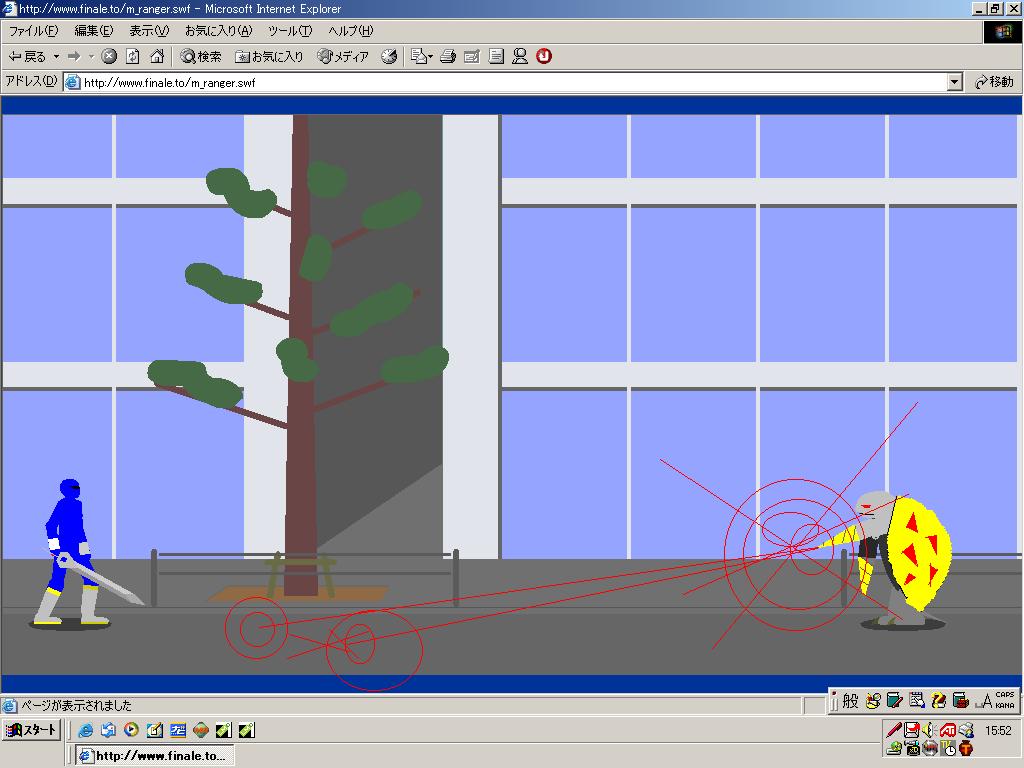Open the Edit (編集) menu

coord(93,31)
